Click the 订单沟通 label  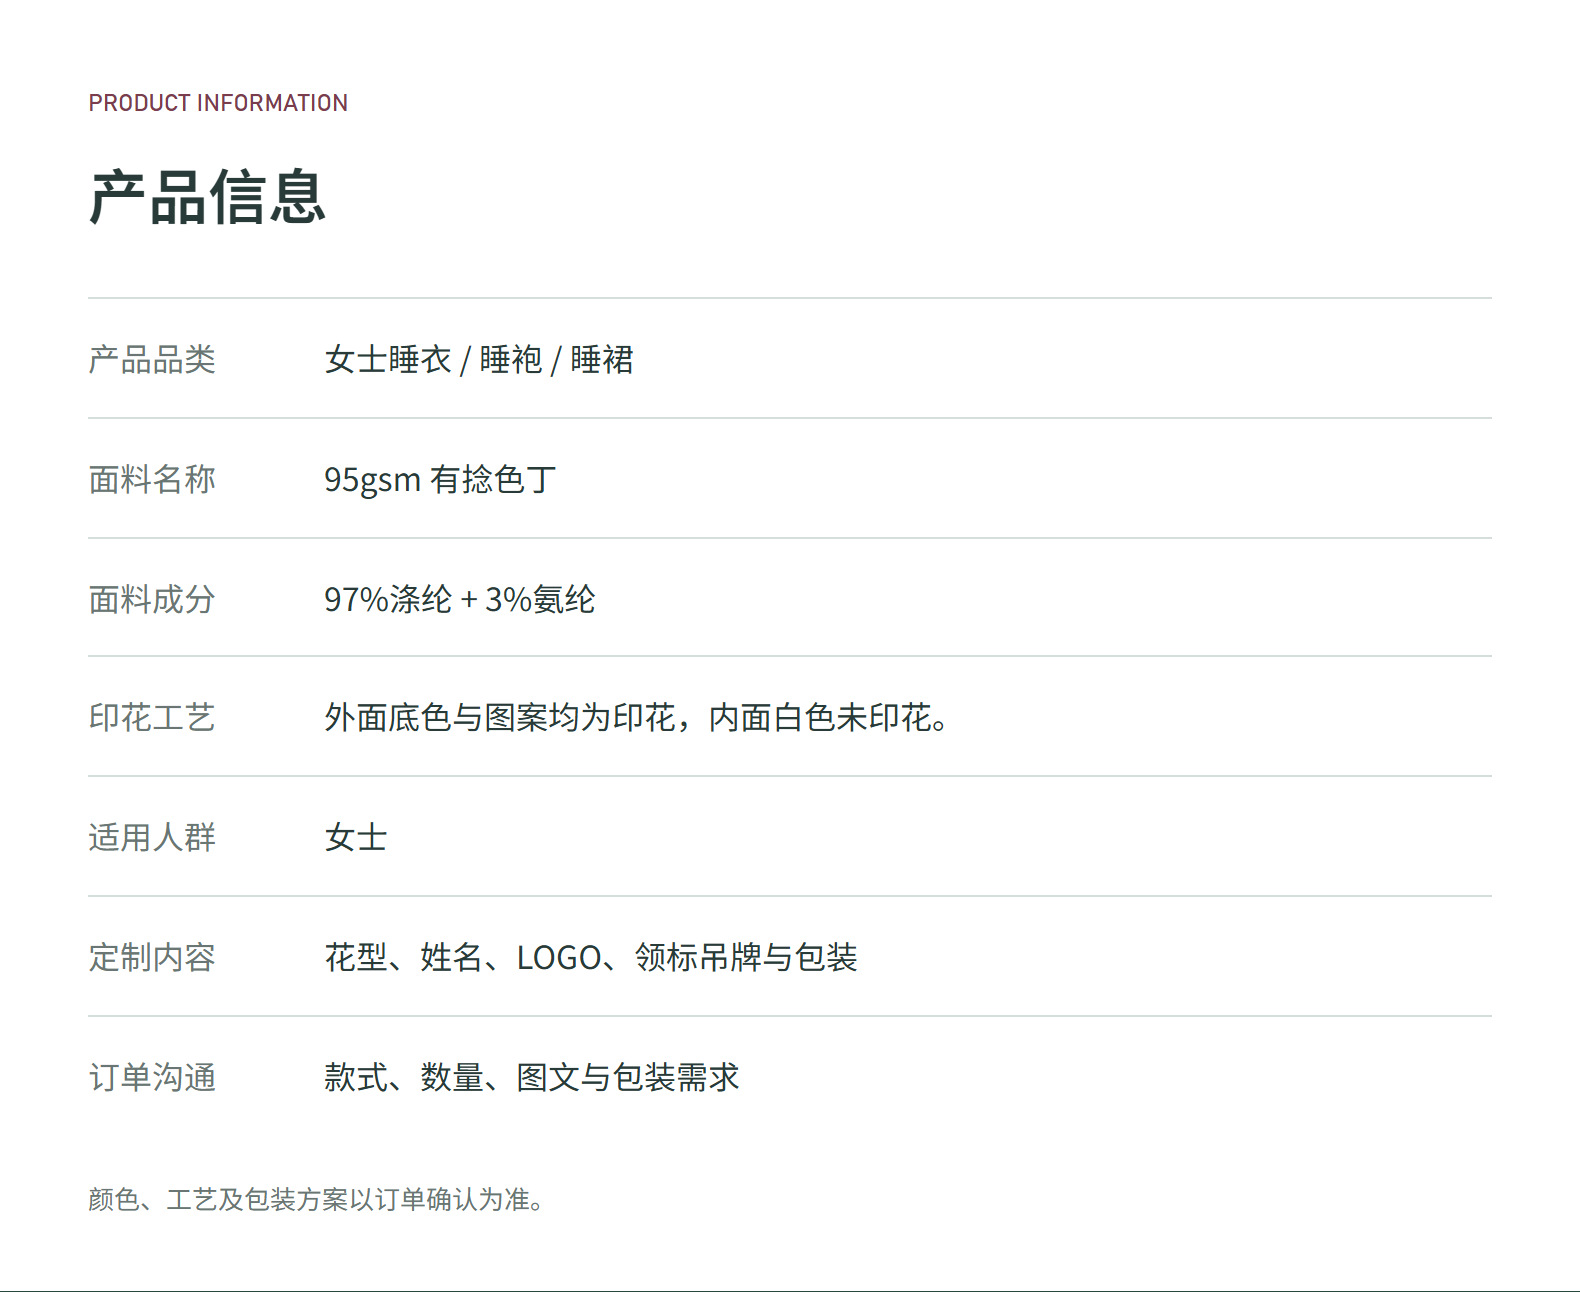tap(152, 1077)
